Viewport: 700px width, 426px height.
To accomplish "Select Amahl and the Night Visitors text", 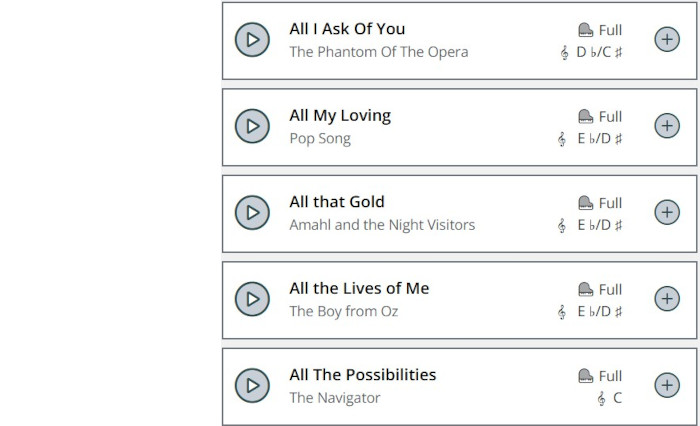I will coord(382,225).
